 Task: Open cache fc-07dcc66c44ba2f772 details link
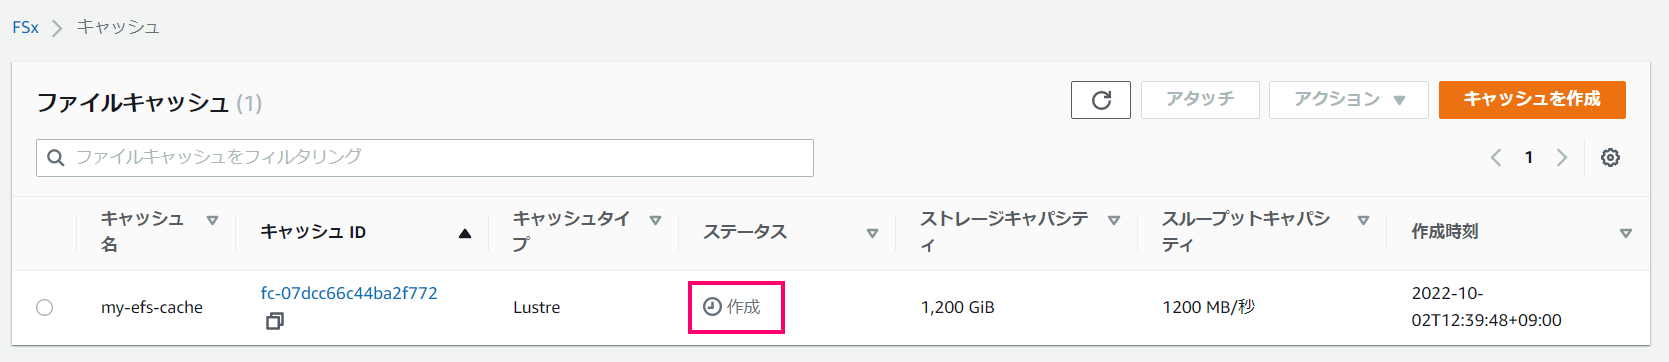point(349,293)
